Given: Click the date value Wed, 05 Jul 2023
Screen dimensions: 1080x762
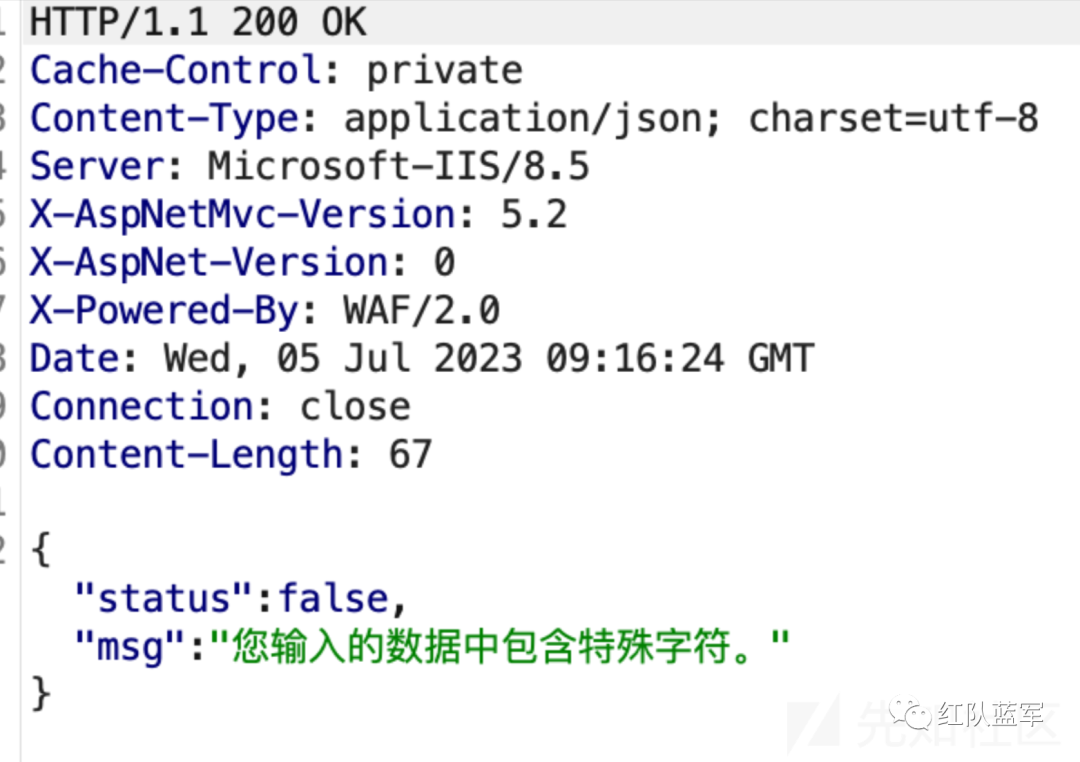Looking at the screenshot, I should [x=343, y=359].
